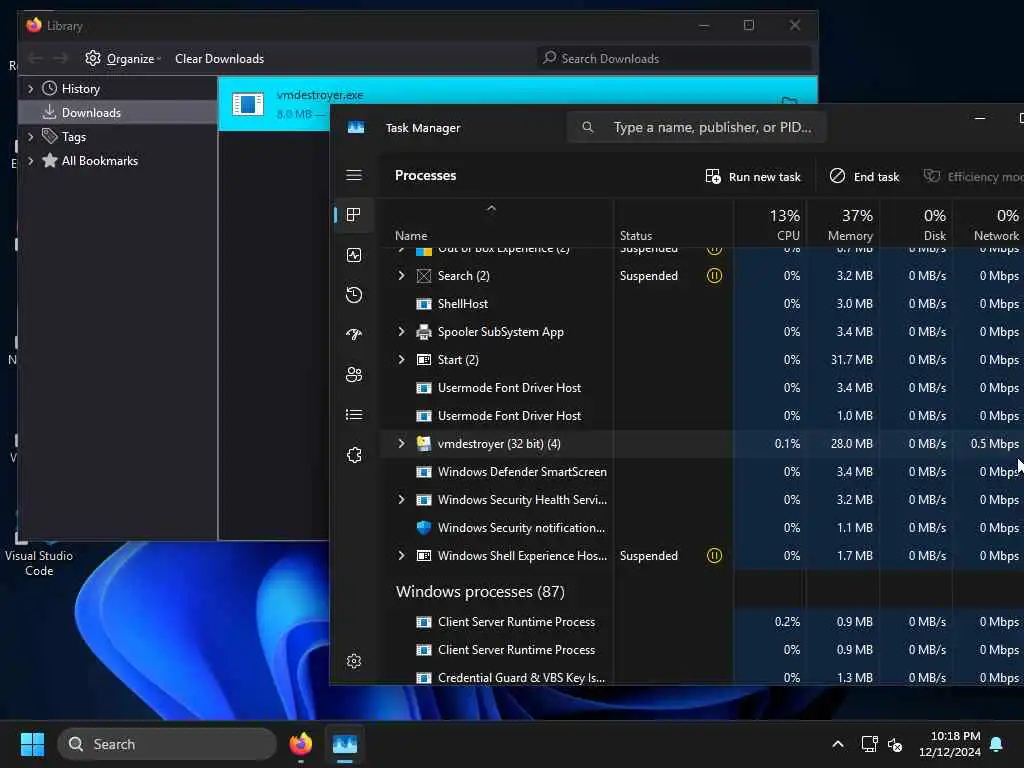Screen dimensions: 1024x768
Task: Expand the Tags tree in Library
Action: [30, 136]
